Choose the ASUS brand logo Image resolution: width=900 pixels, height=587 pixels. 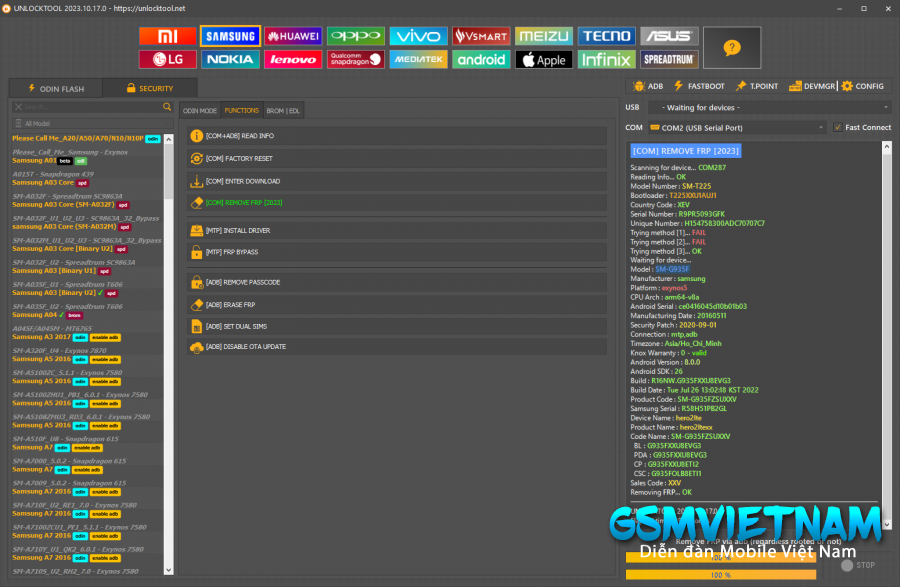pyautogui.click(x=669, y=36)
